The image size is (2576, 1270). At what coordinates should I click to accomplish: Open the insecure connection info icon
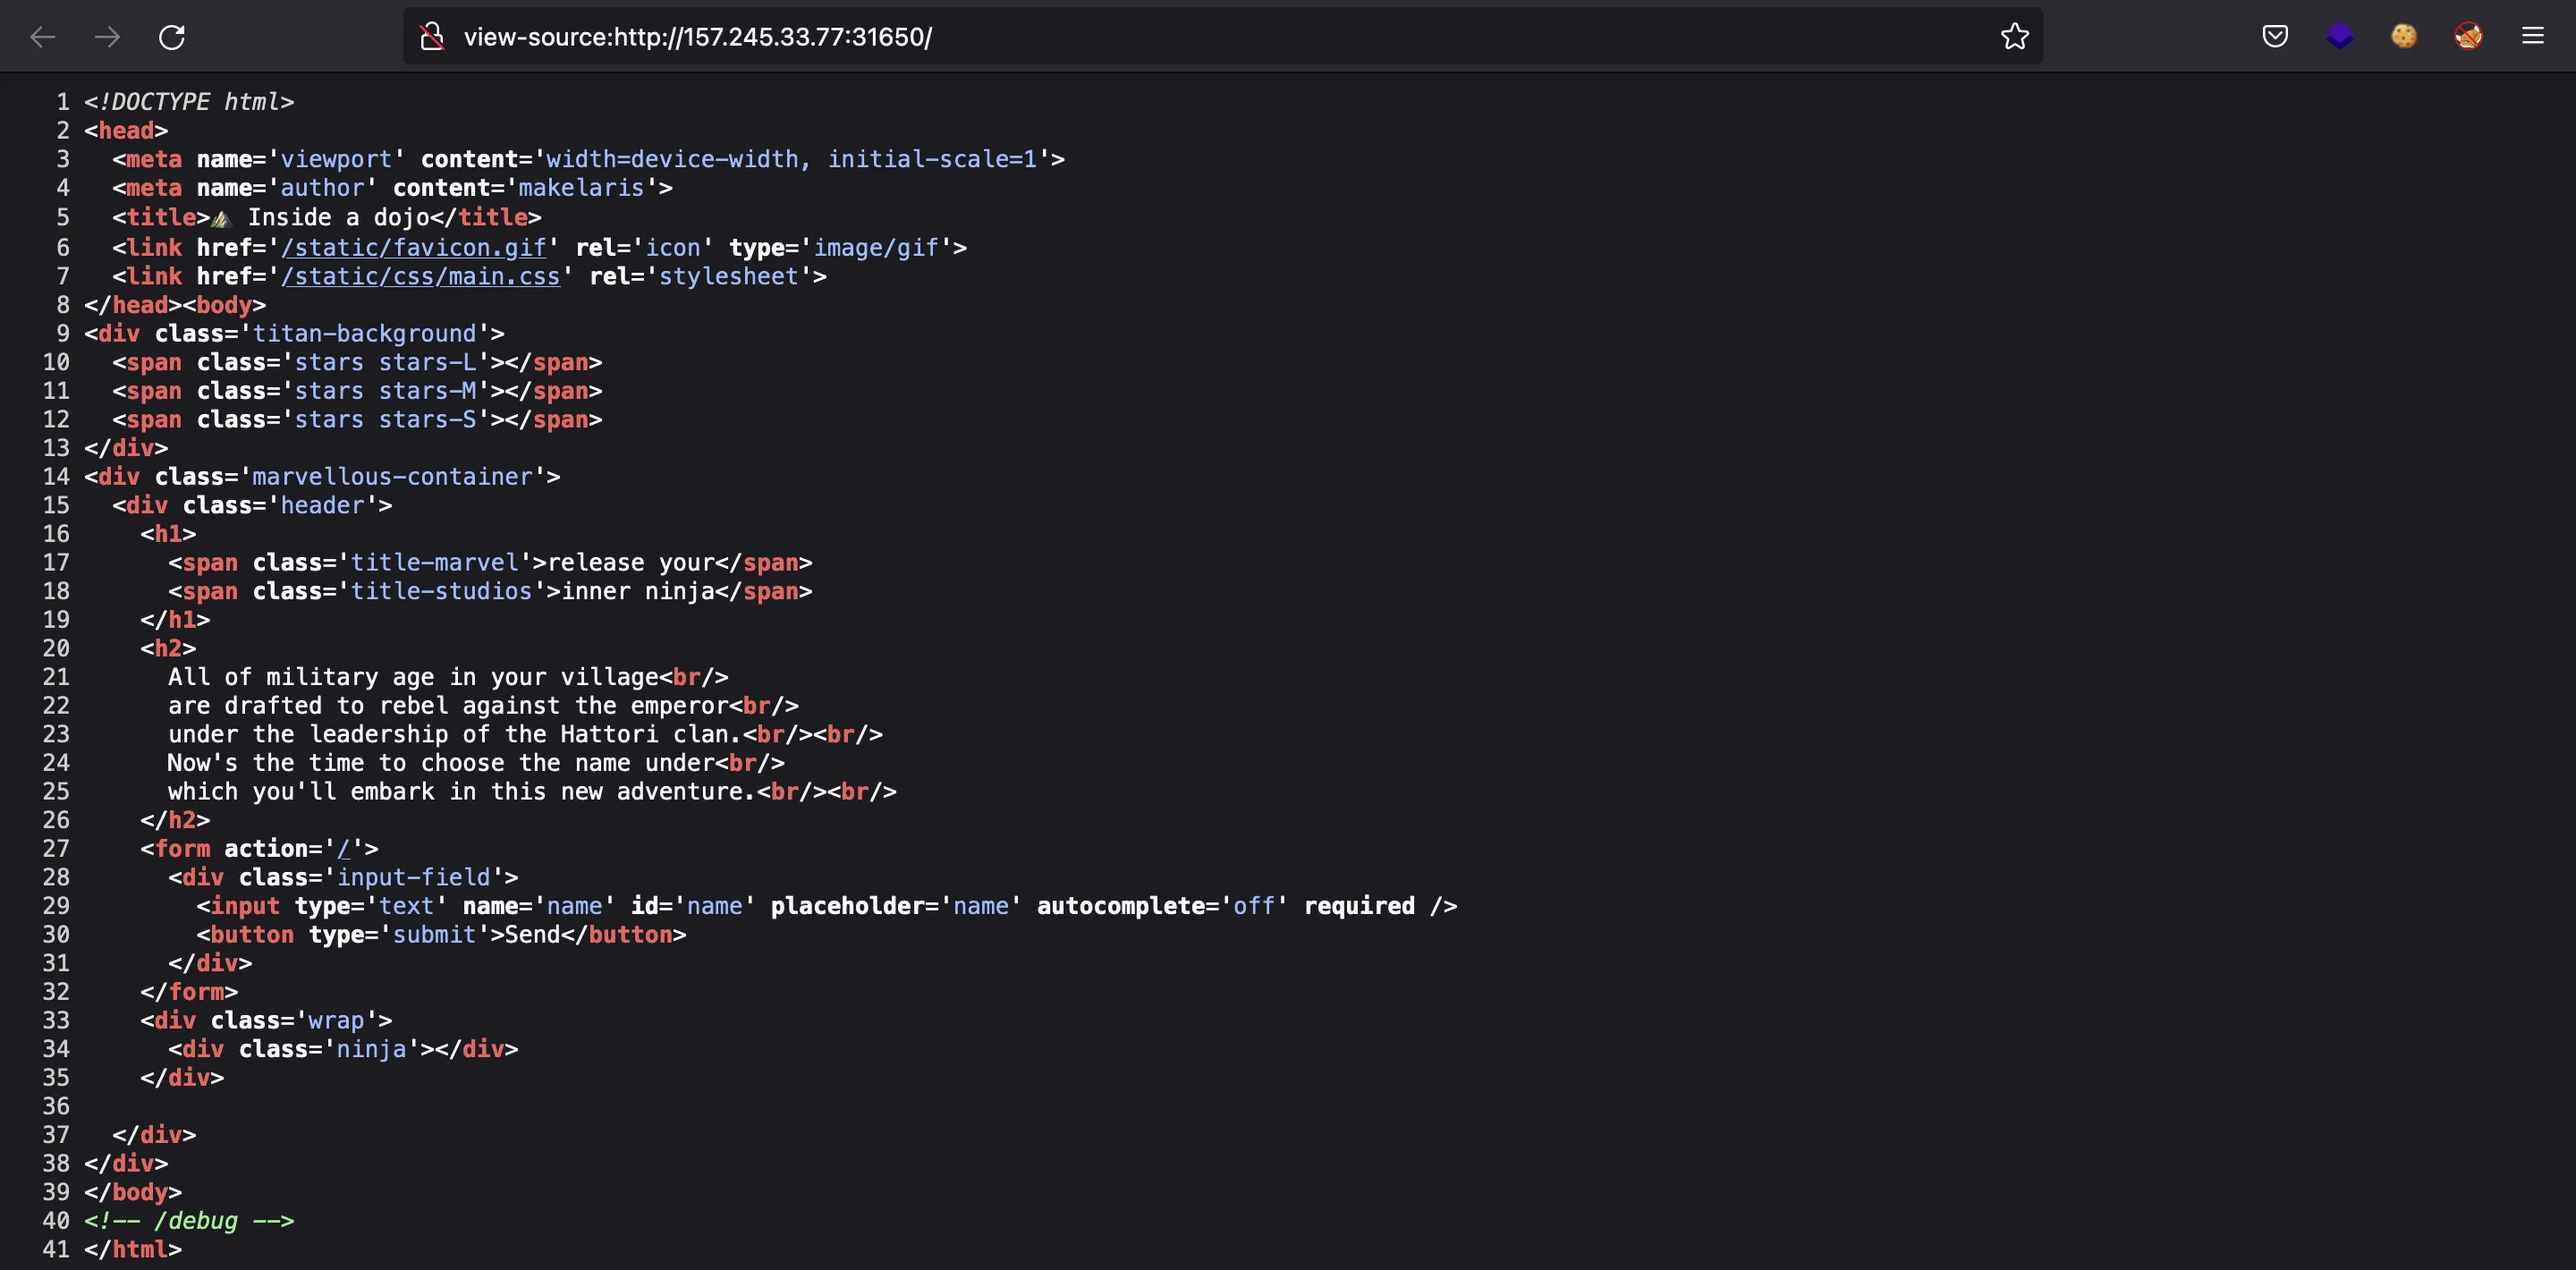click(x=432, y=37)
